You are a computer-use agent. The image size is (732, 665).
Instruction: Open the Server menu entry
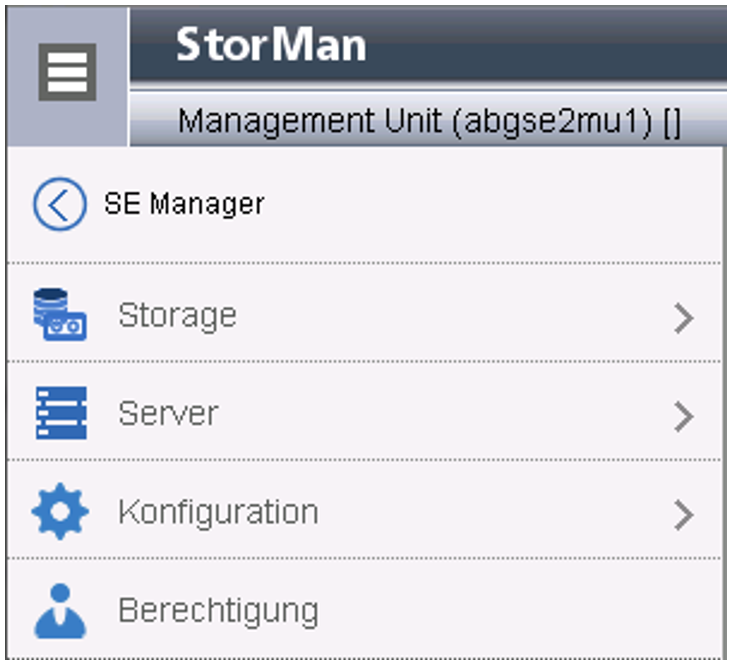pyautogui.click(x=167, y=413)
